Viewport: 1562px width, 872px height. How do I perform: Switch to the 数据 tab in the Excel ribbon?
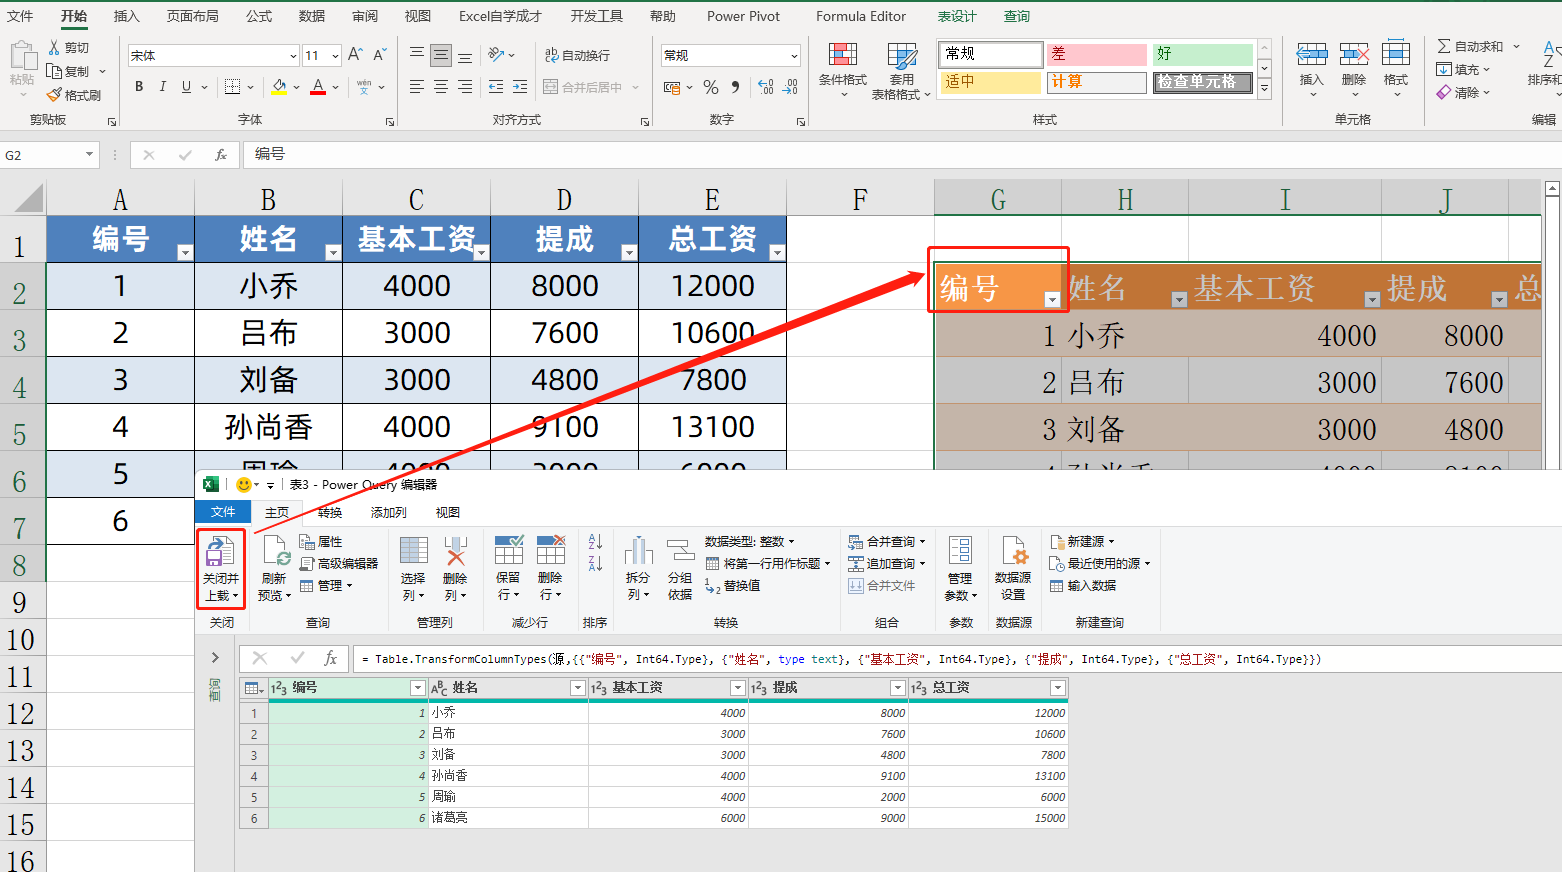[311, 16]
